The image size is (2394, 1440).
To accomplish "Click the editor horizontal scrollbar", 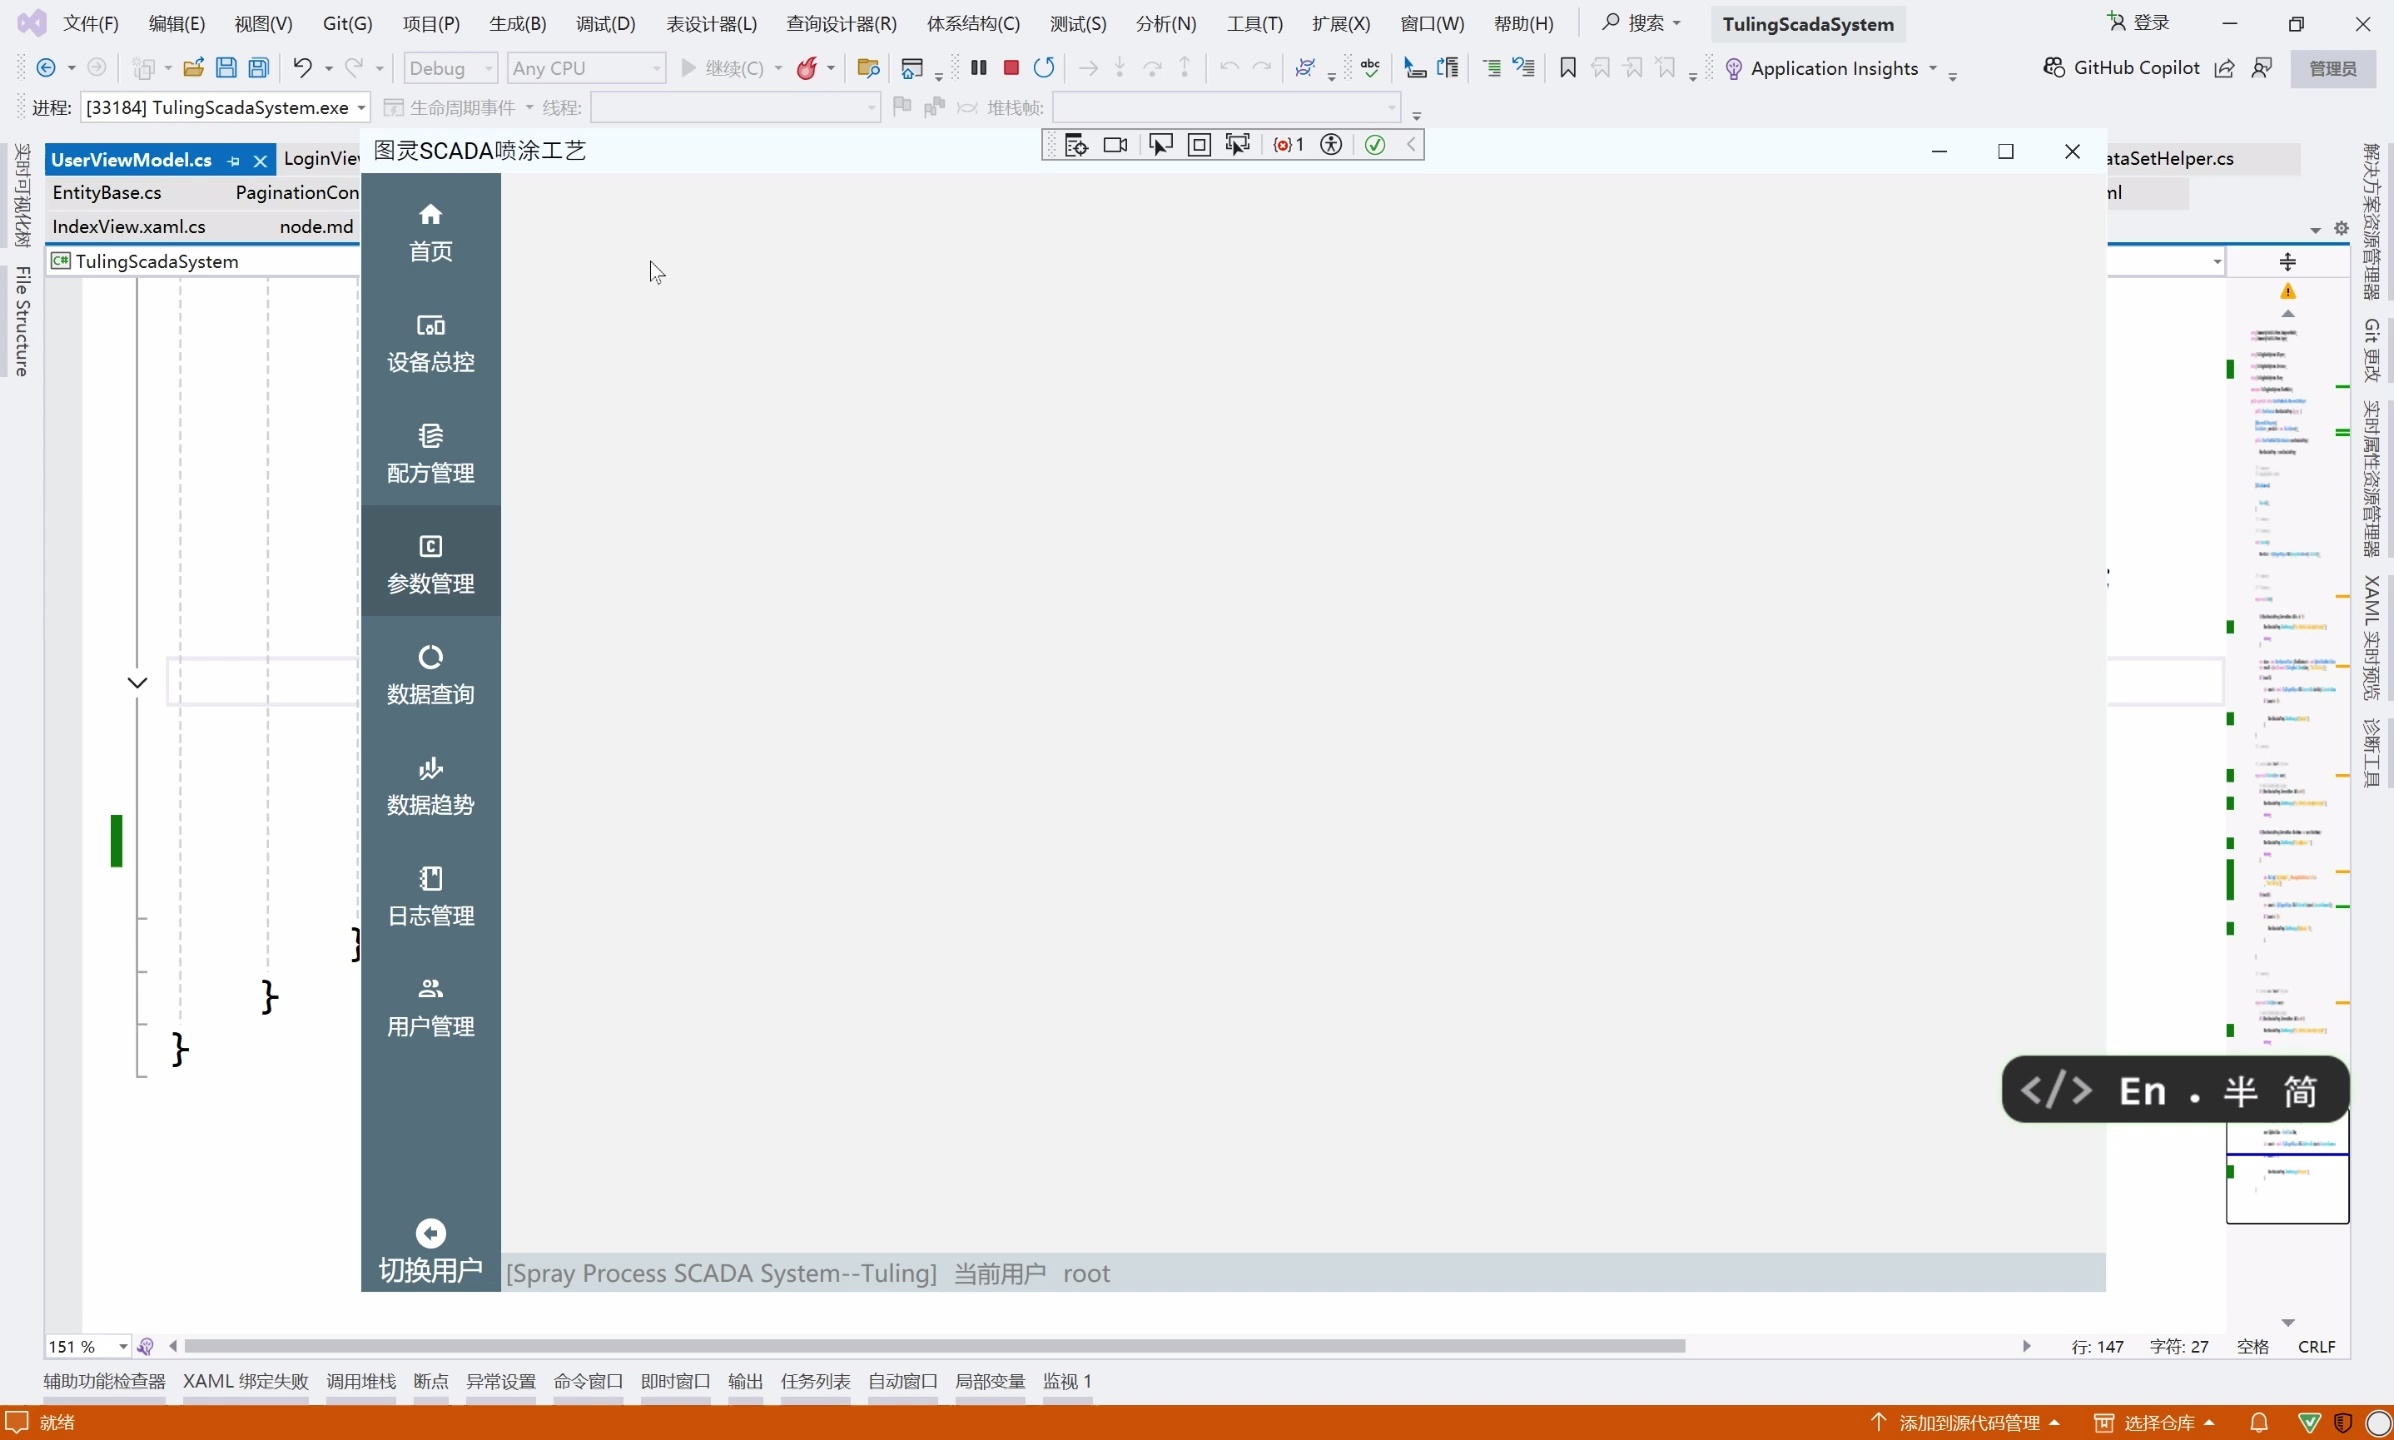I will (x=935, y=1346).
